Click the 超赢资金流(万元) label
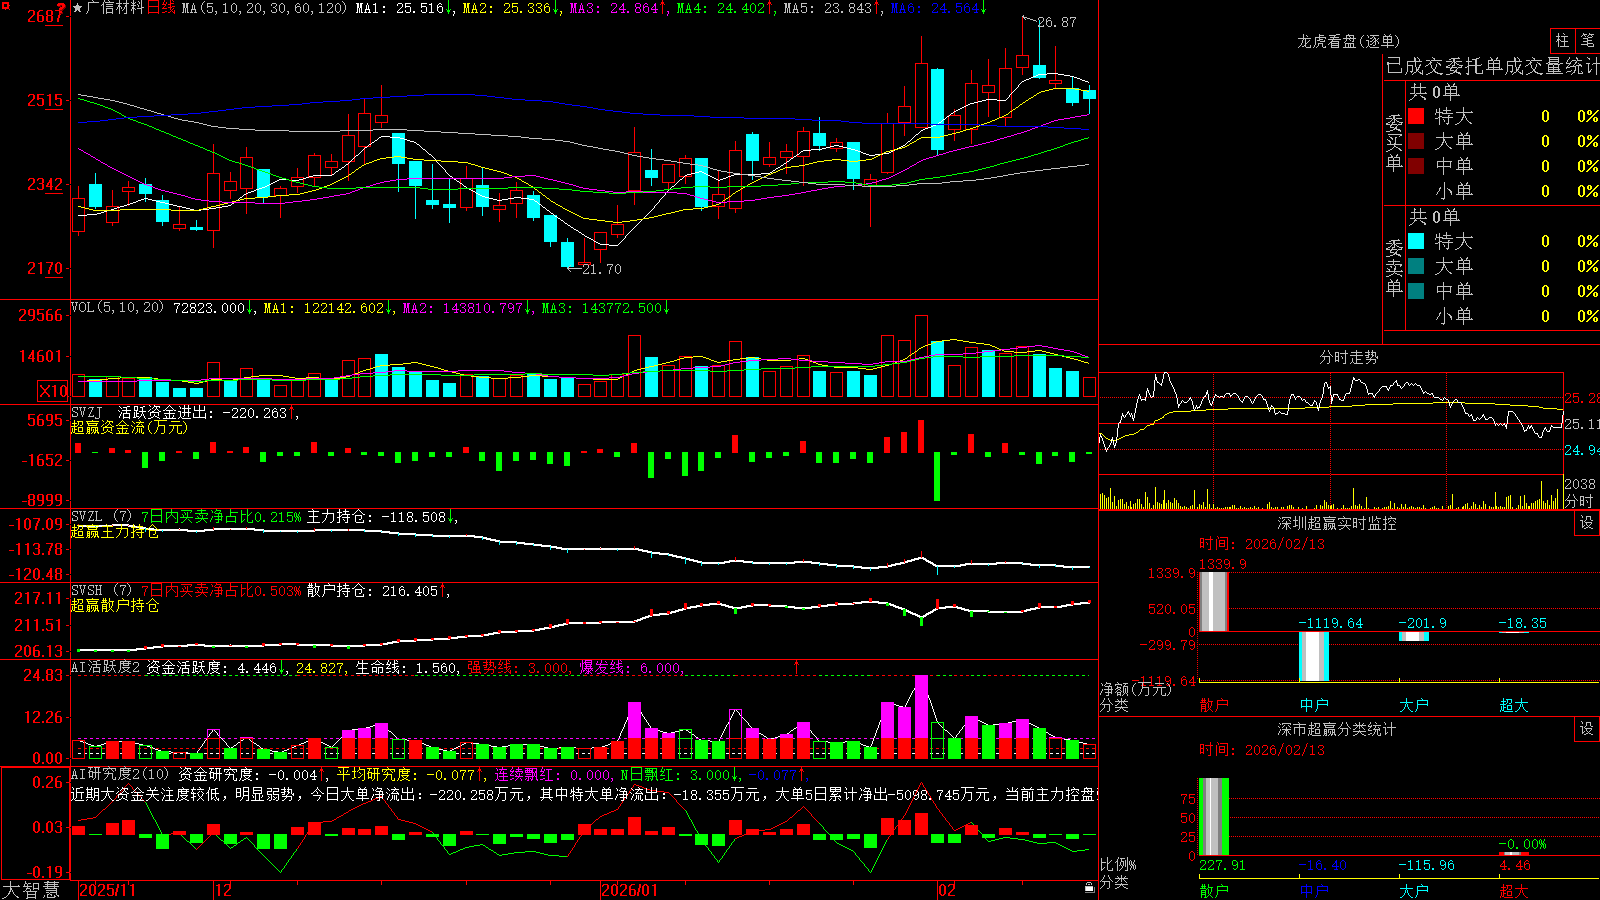The width and height of the screenshot is (1600, 900). click(x=129, y=427)
